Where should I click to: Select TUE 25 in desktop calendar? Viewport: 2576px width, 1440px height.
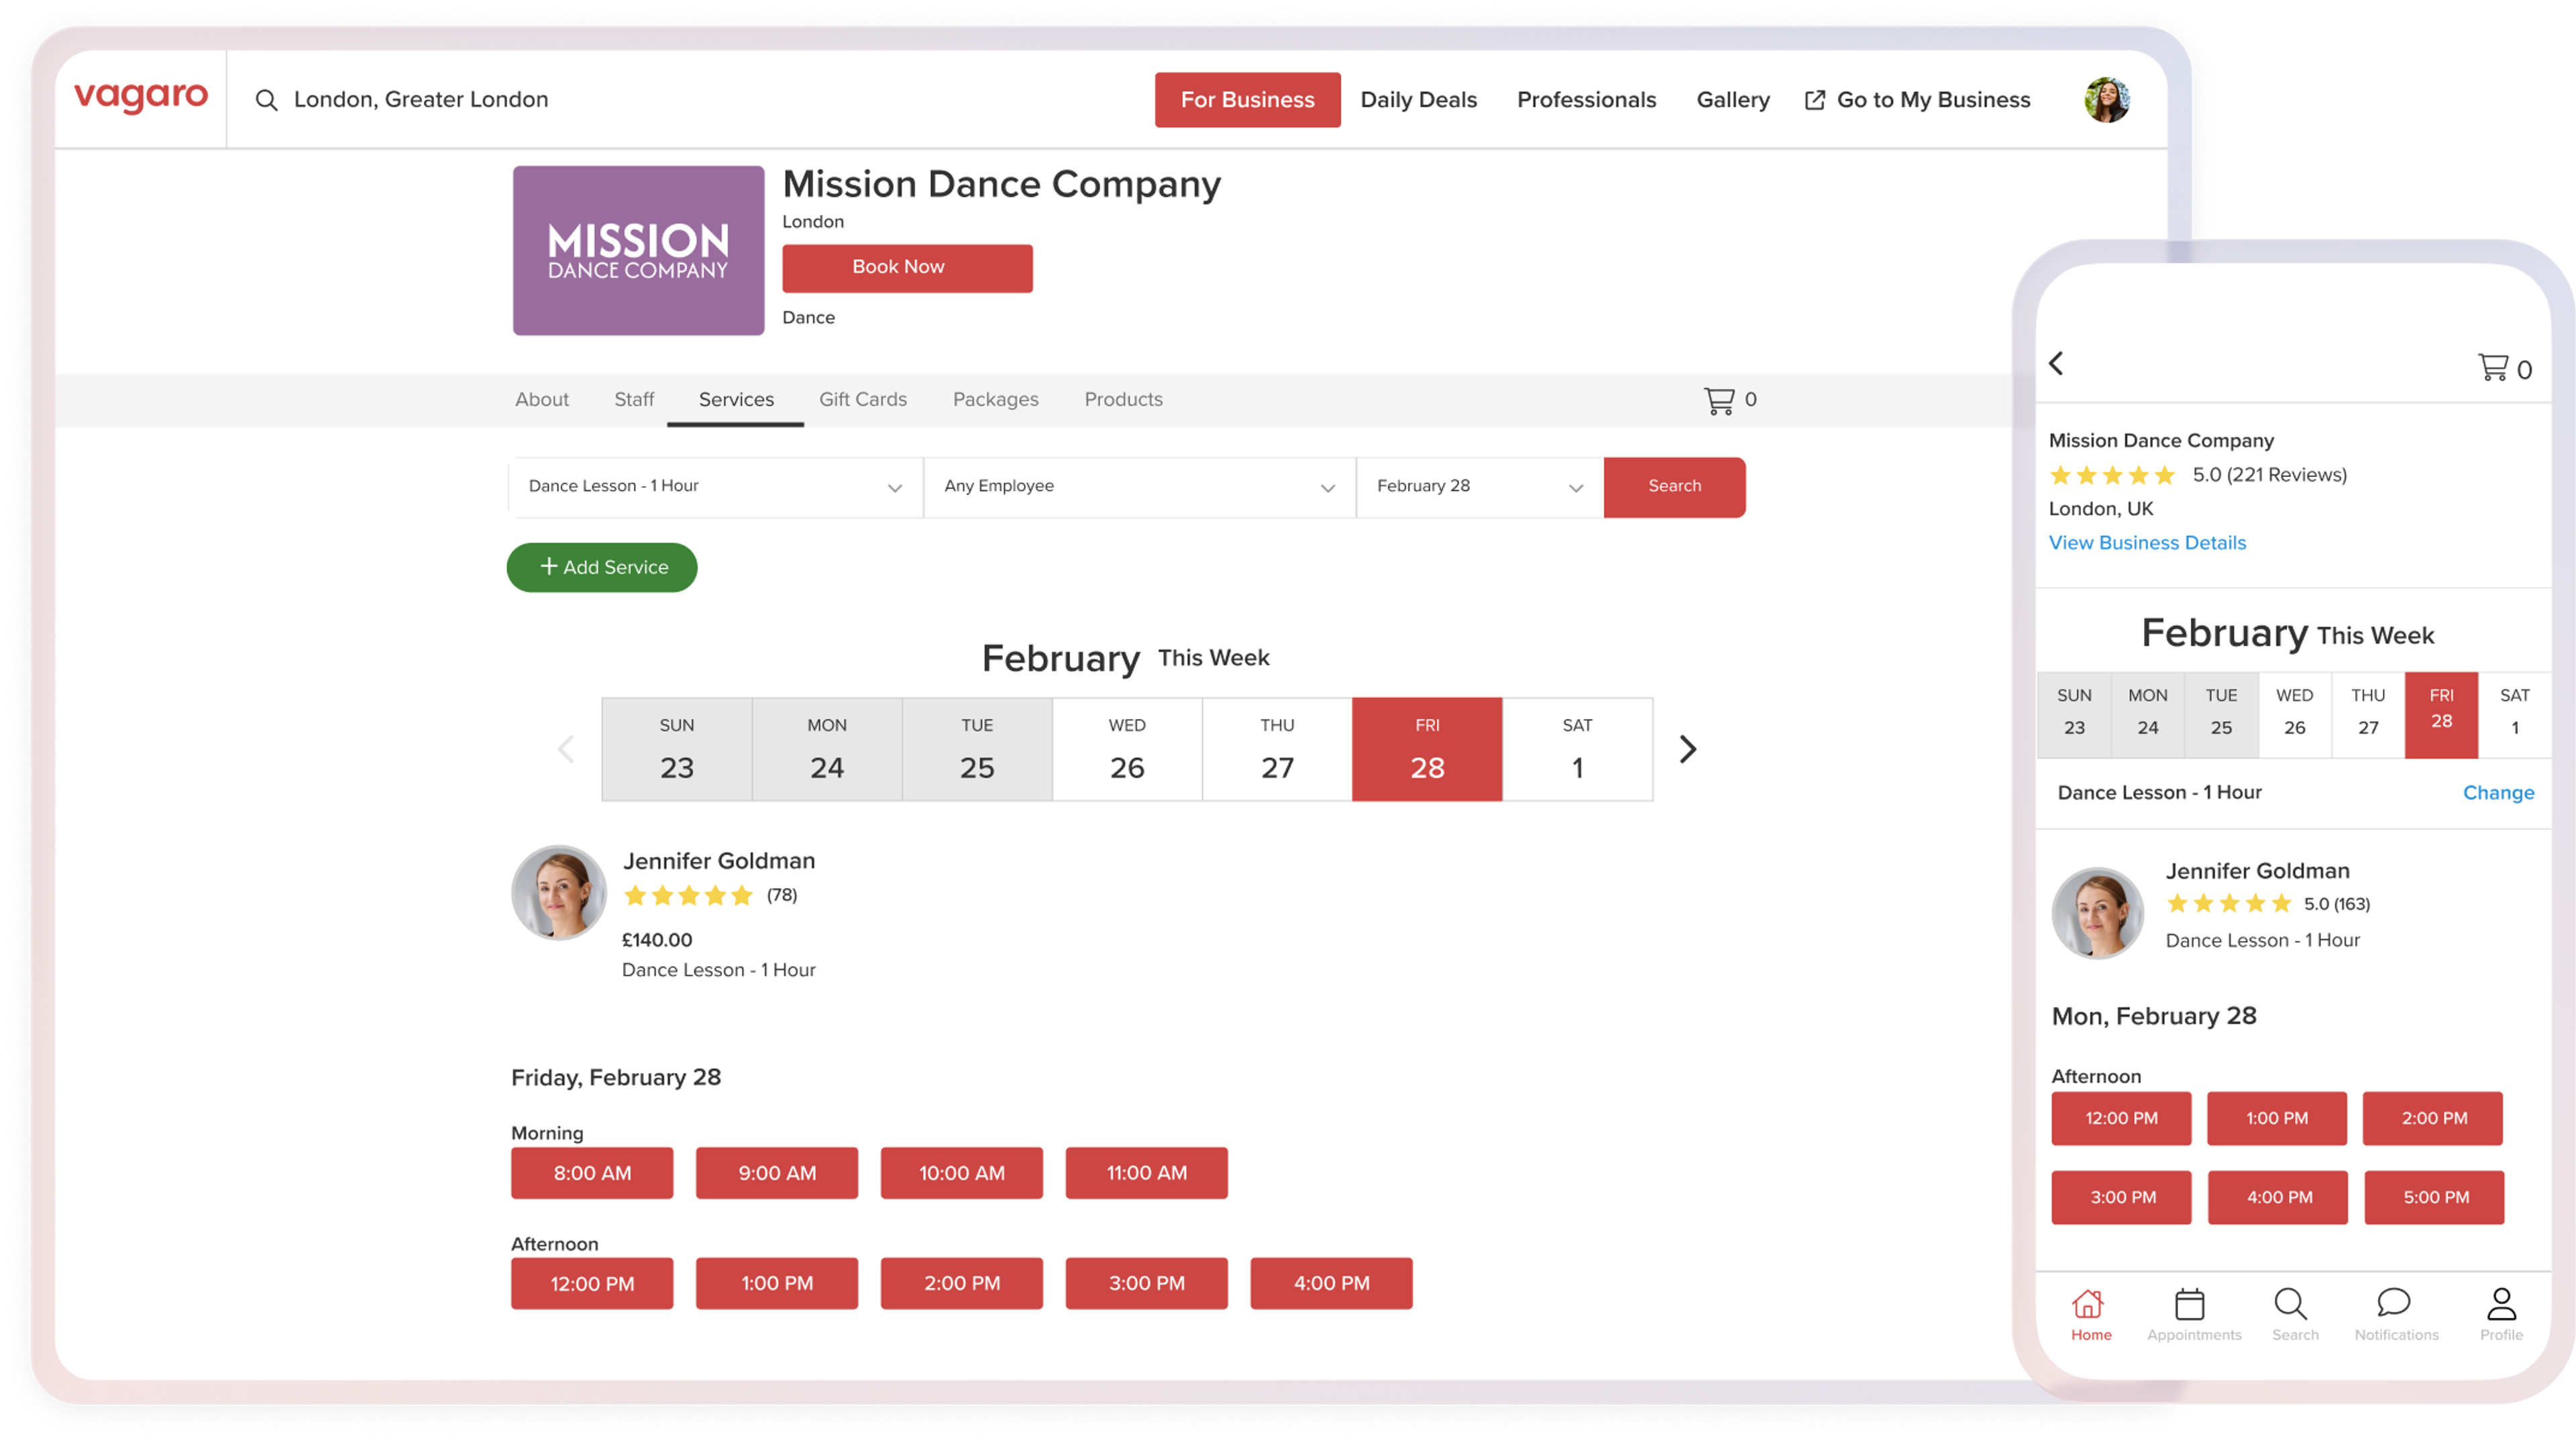(x=977, y=749)
